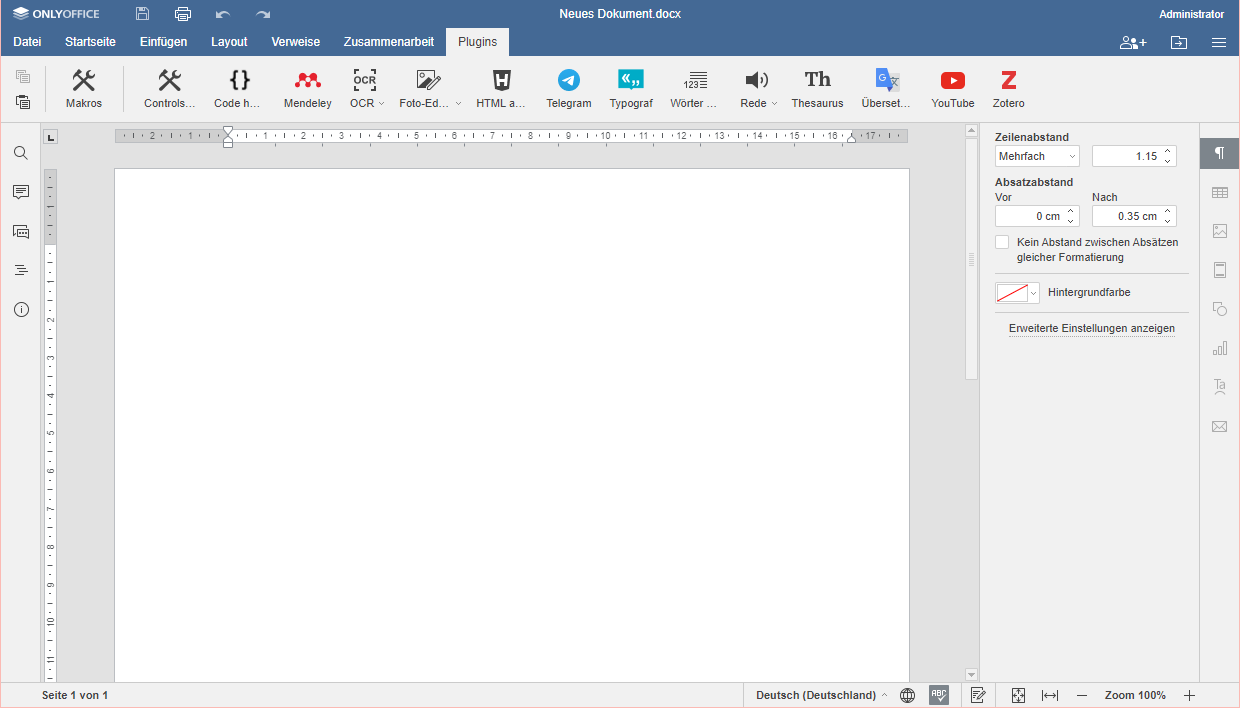1240x708 pixels.
Task: Launch the Zotero plugin
Action: click(1008, 88)
